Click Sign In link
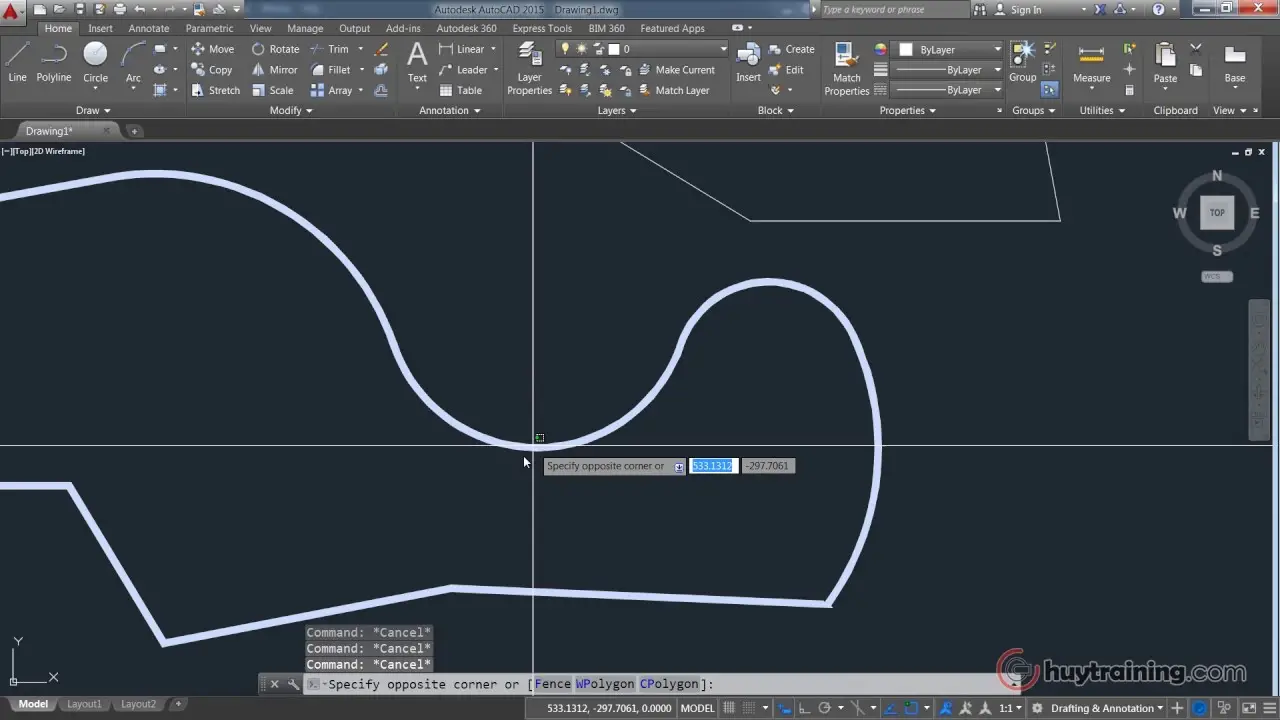The height and width of the screenshot is (720, 1280). pyautogui.click(x=1026, y=9)
